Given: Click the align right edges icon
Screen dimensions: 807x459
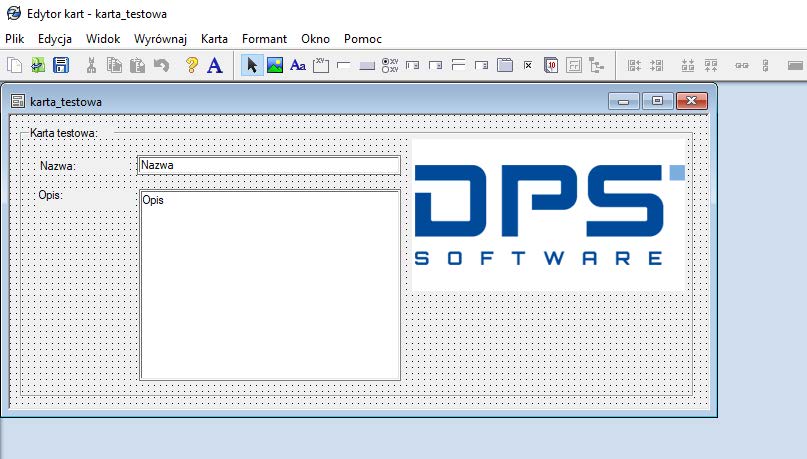Looking at the screenshot, I should (657, 65).
